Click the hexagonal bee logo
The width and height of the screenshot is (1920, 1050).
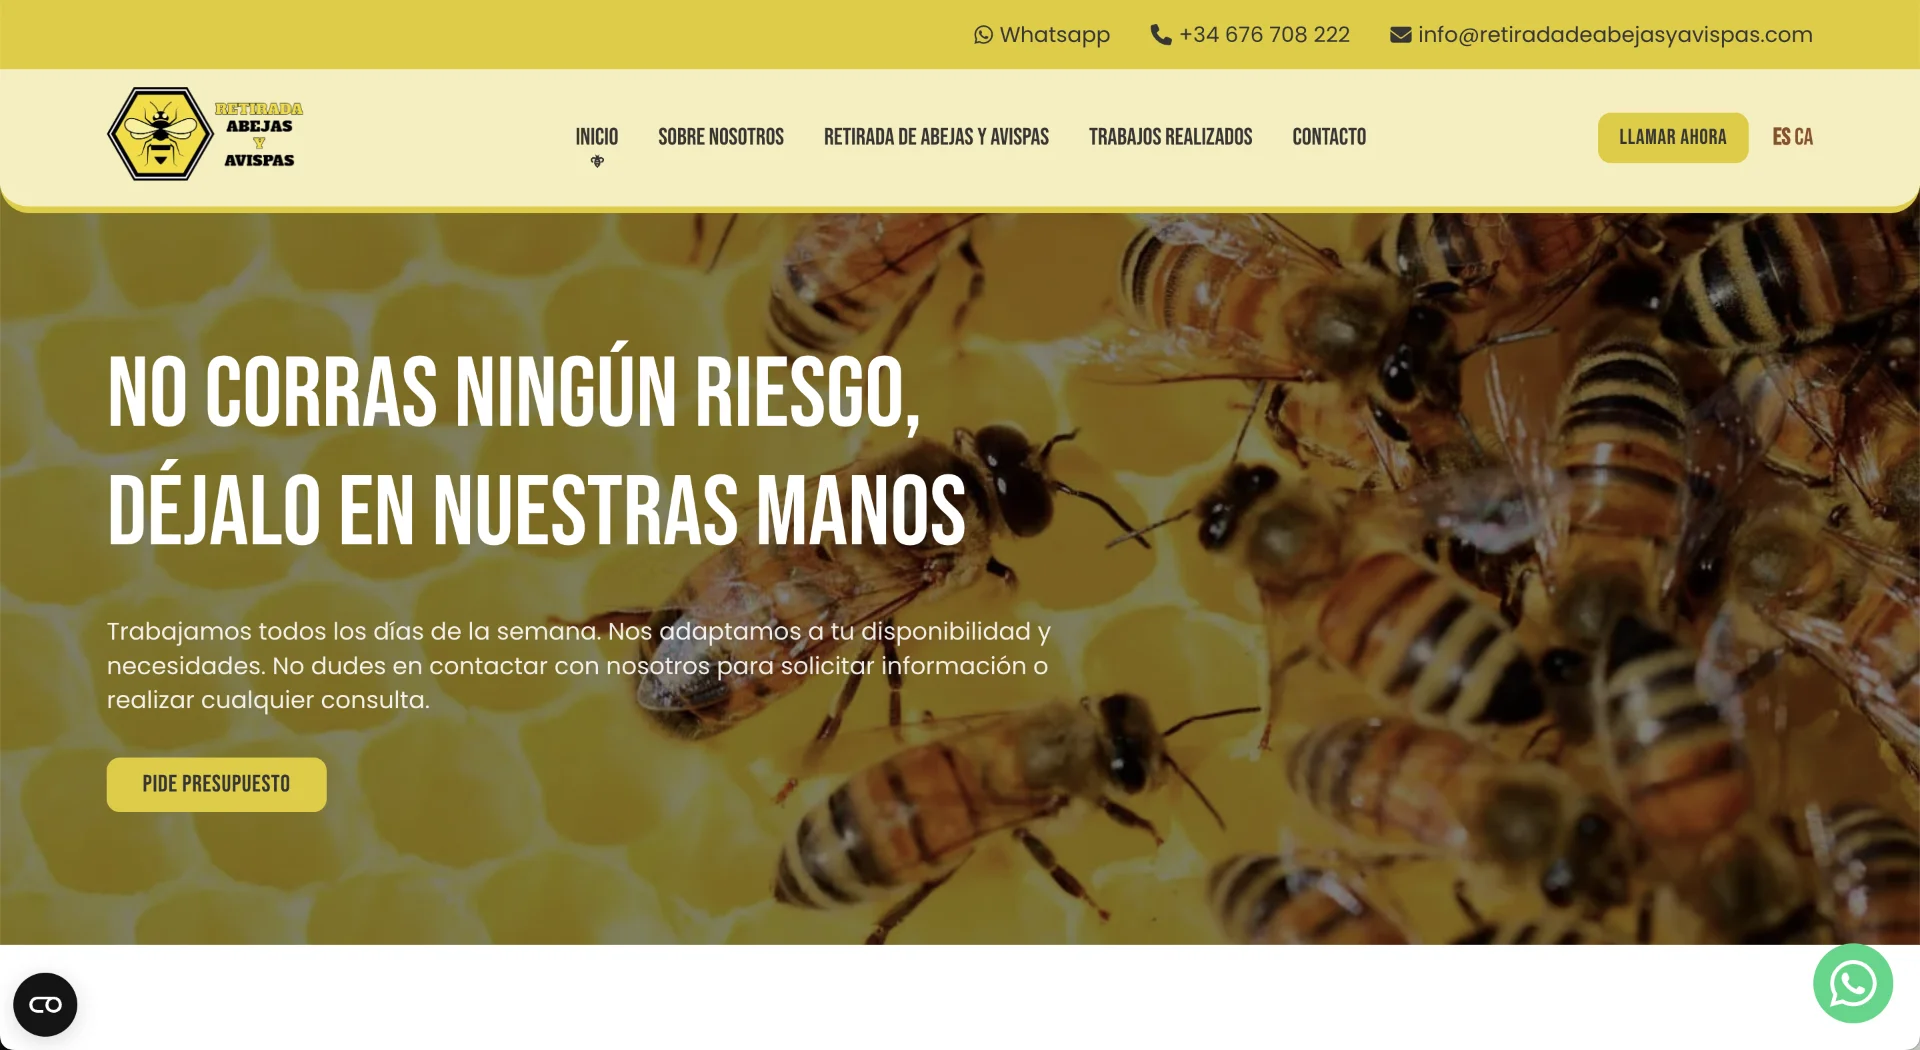160,134
